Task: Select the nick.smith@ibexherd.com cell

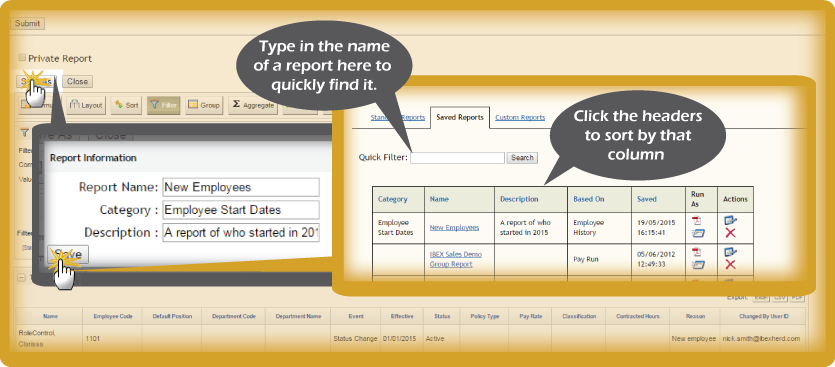Action: 763,338
